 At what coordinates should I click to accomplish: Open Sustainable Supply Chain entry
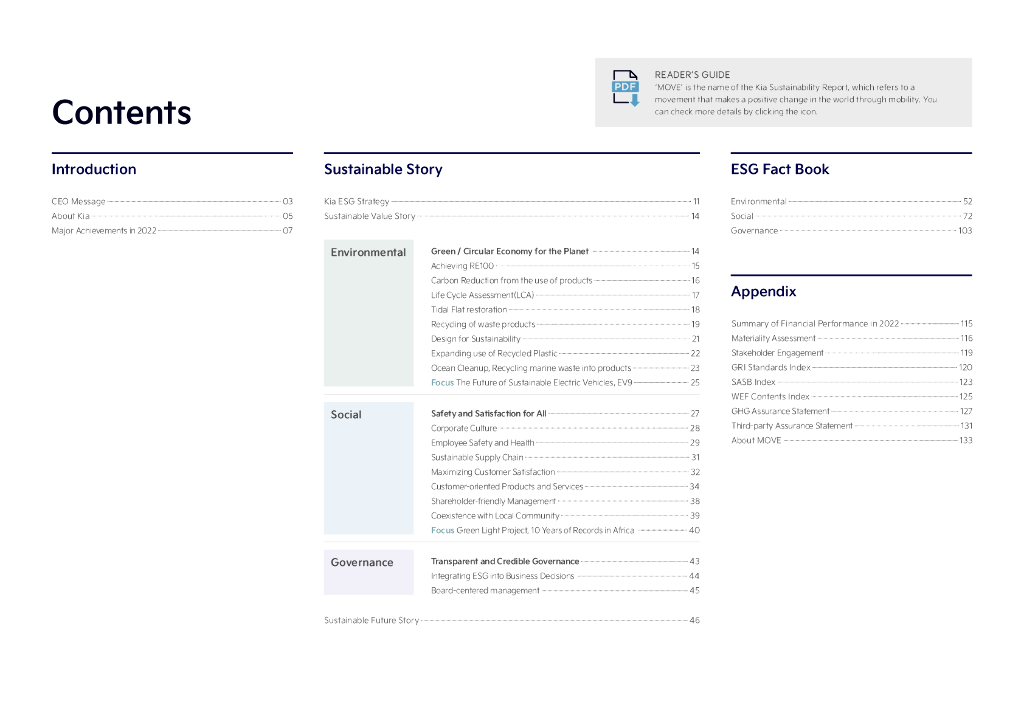(565, 458)
